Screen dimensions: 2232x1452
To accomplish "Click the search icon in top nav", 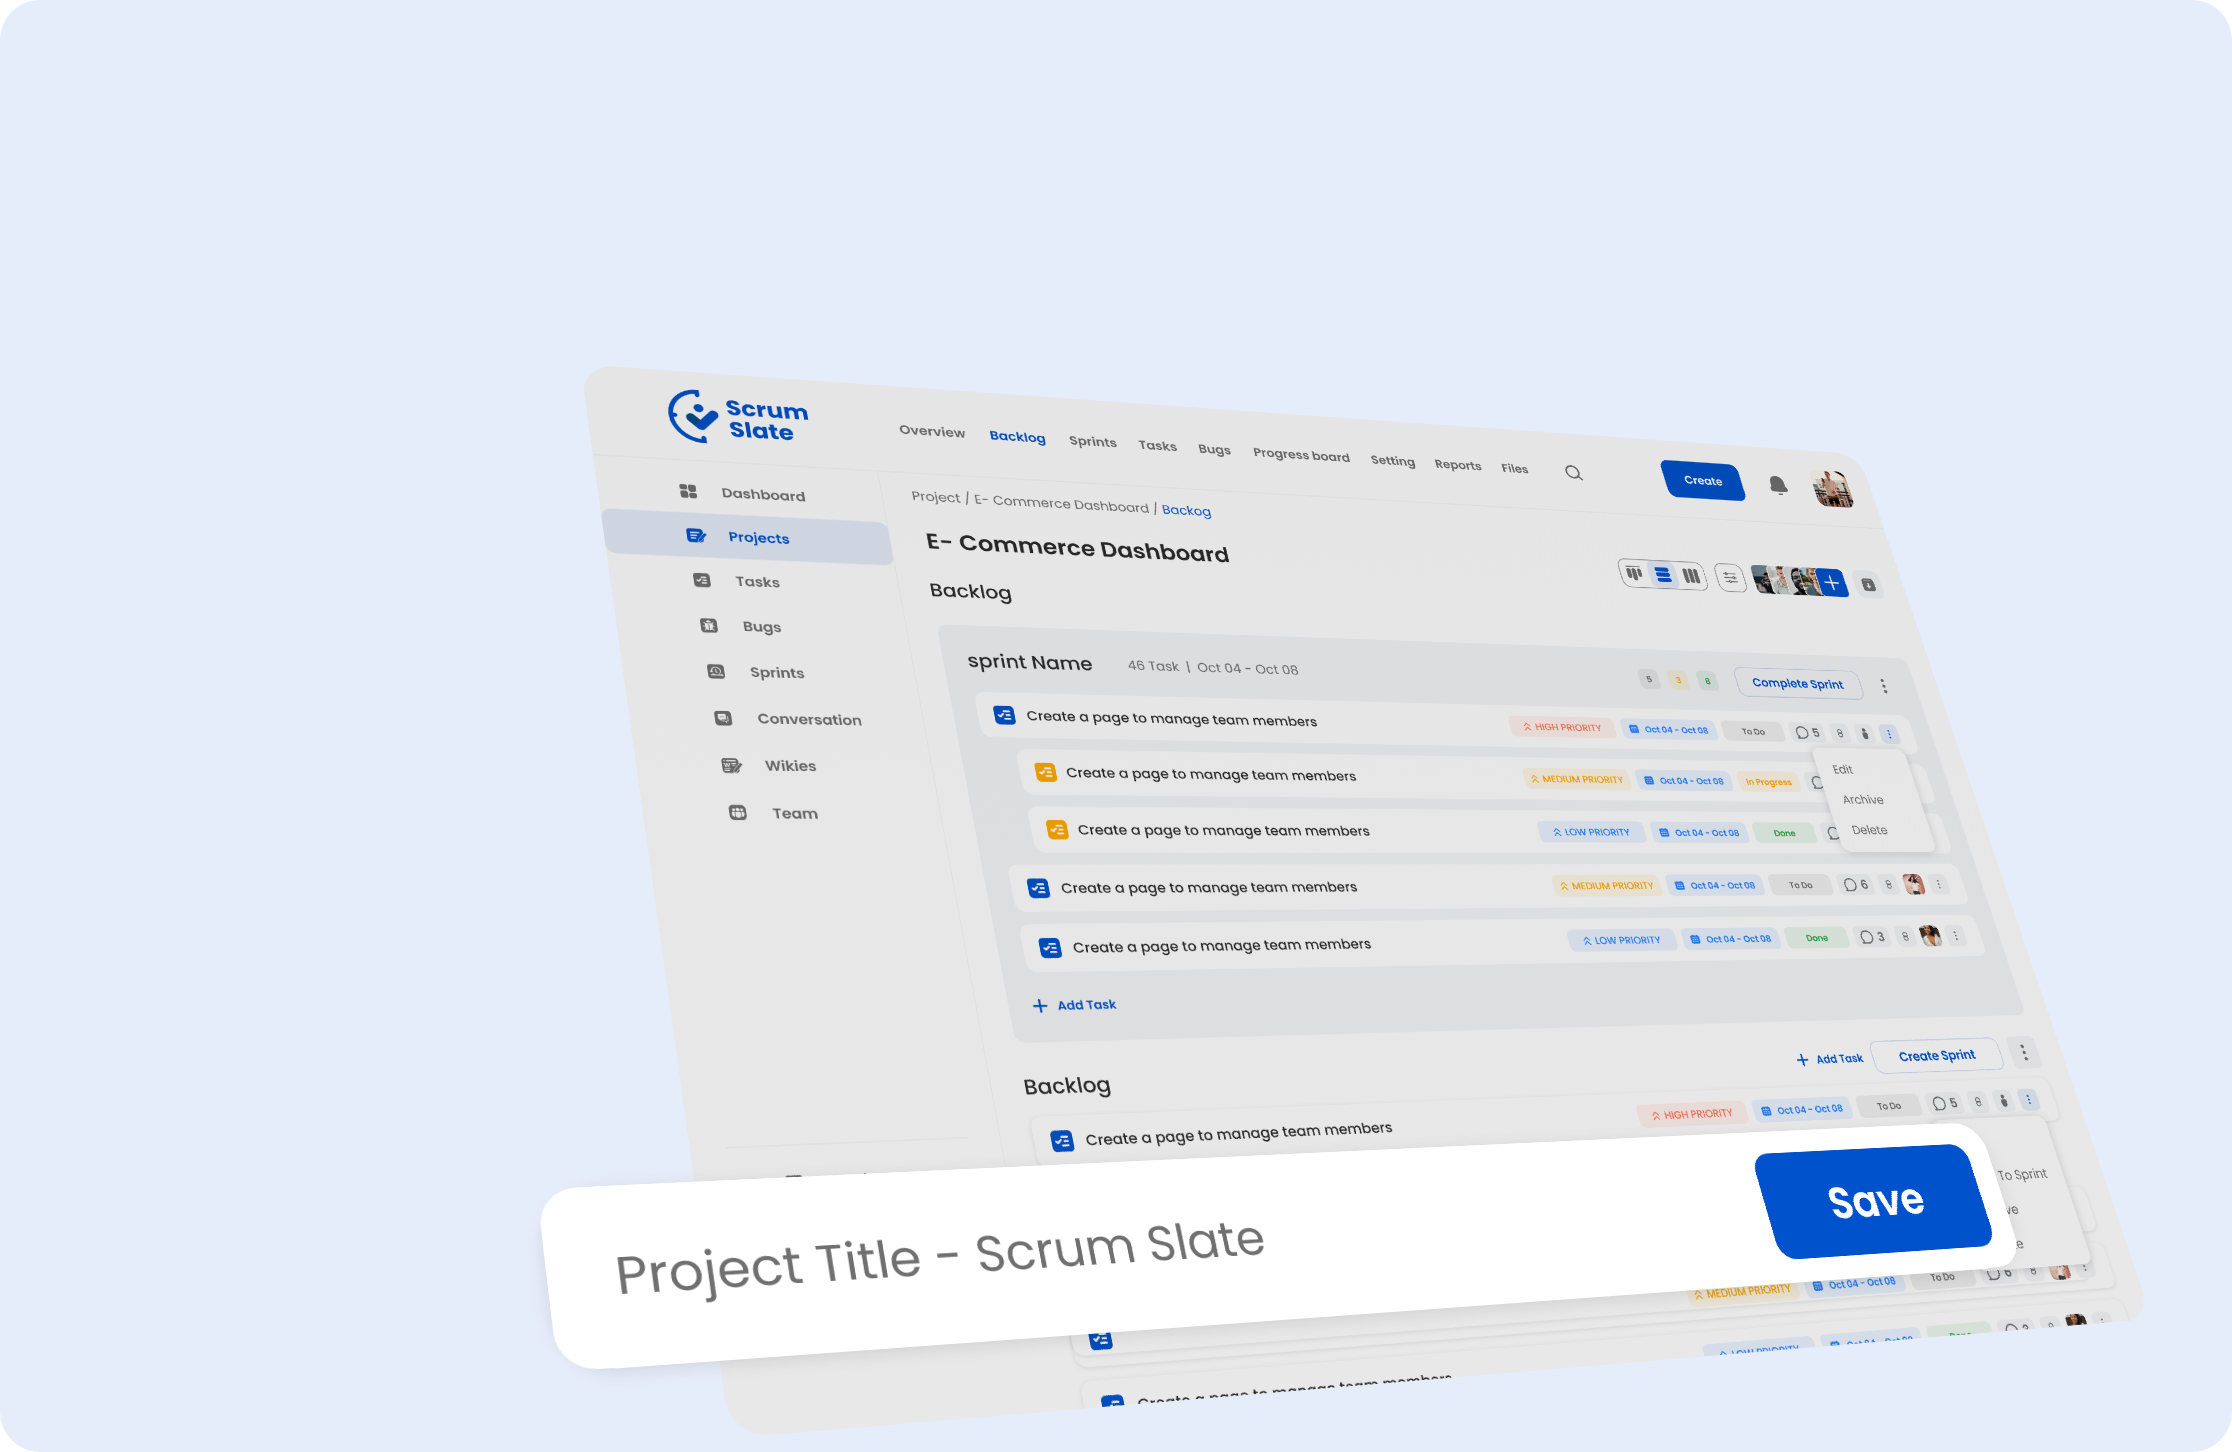I will point(1573,468).
